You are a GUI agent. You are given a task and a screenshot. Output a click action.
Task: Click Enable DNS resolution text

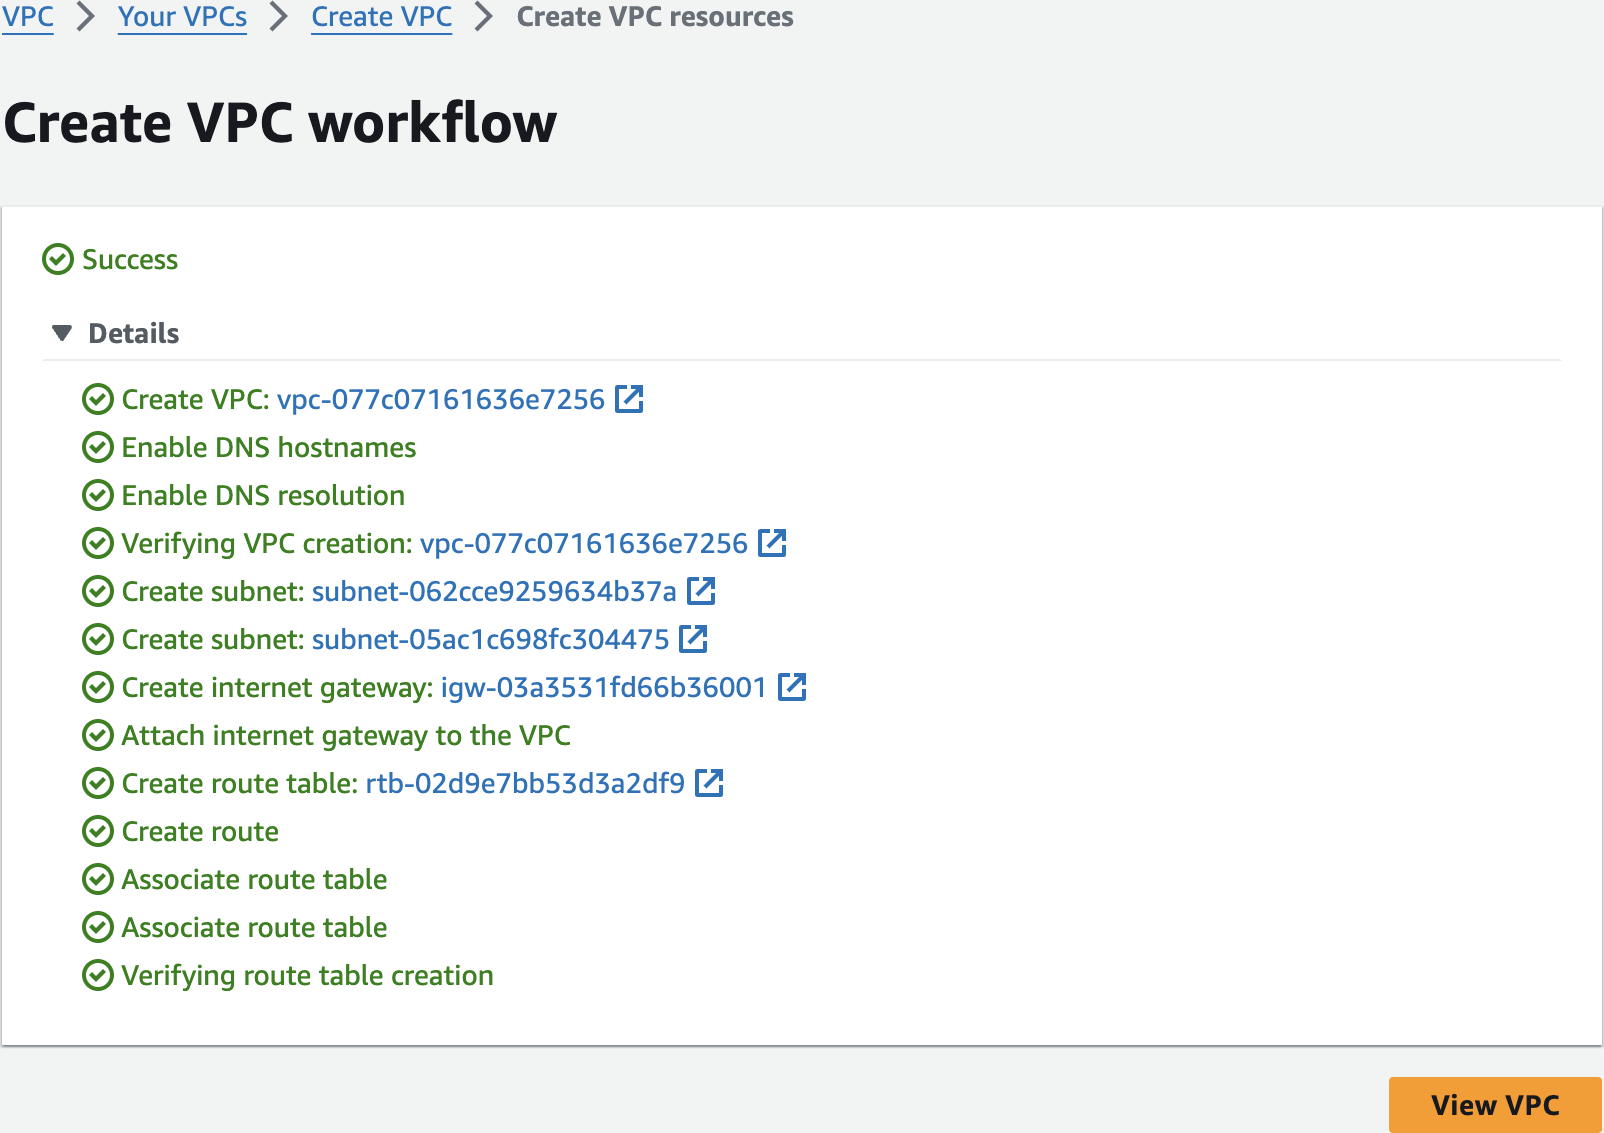[263, 496]
